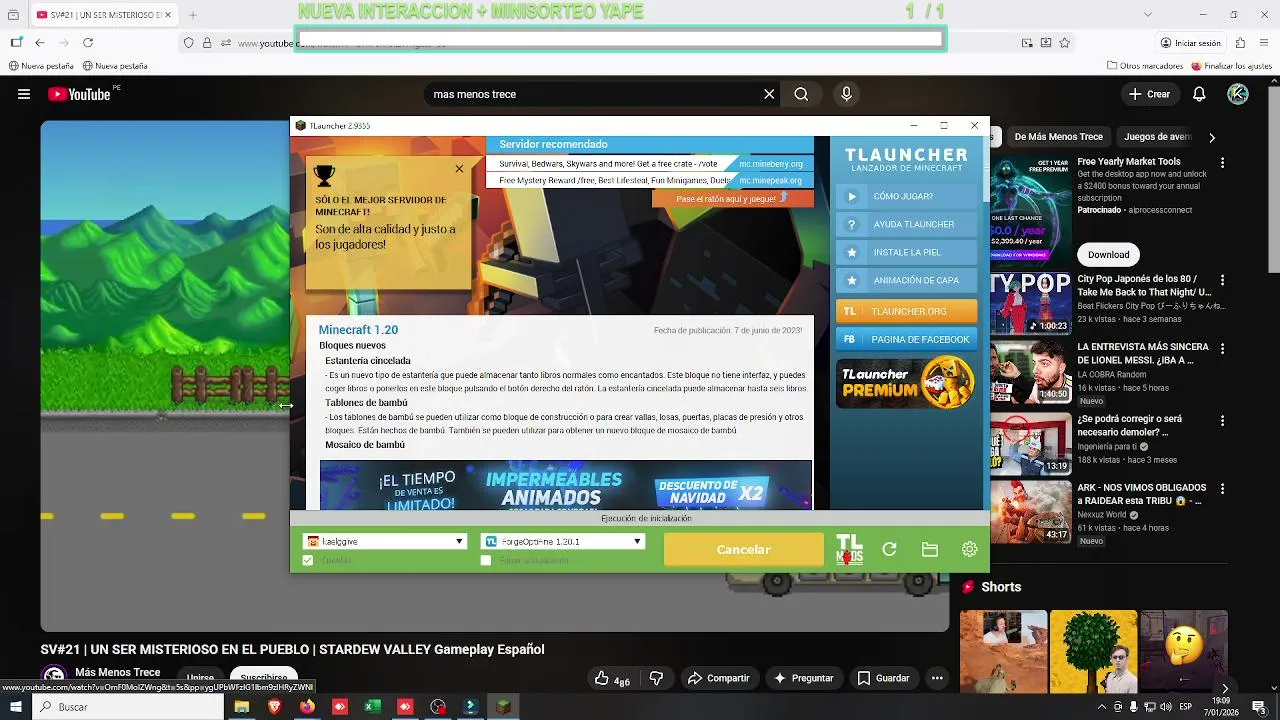Image resolution: width=1280 pixels, height=720 pixels.
Task: Click Compartir under the video
Action: (718, 678)
